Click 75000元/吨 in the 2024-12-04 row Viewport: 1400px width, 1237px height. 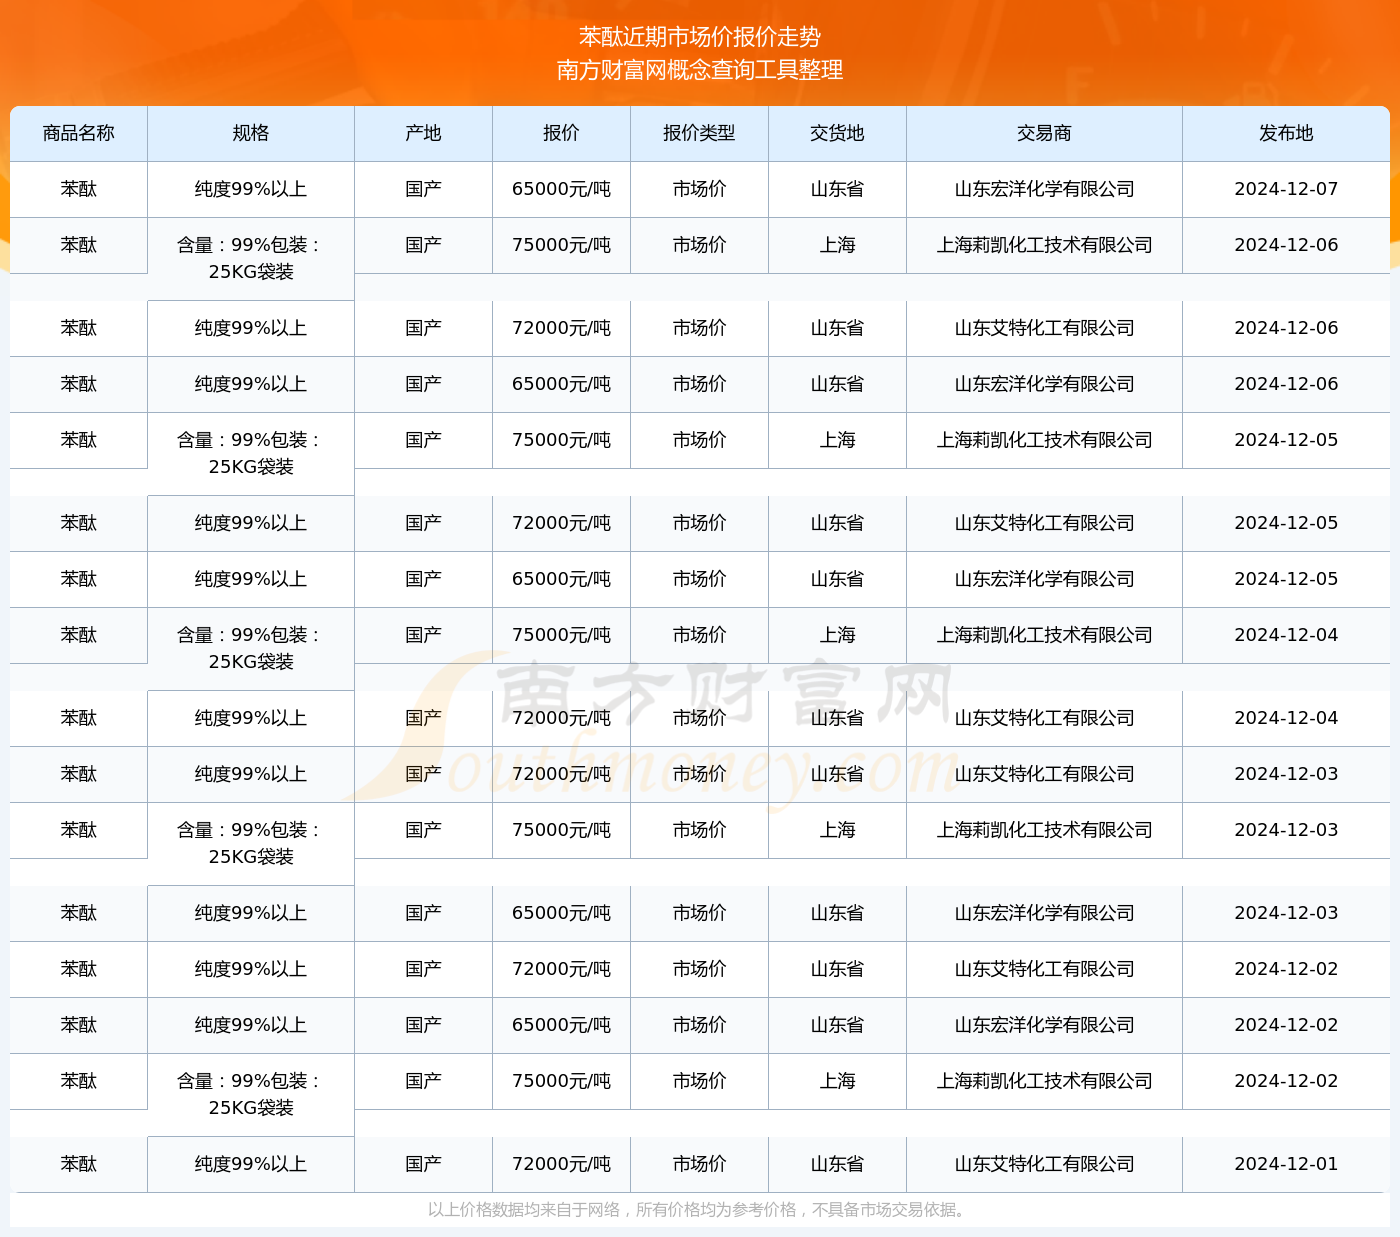[561, 635]
